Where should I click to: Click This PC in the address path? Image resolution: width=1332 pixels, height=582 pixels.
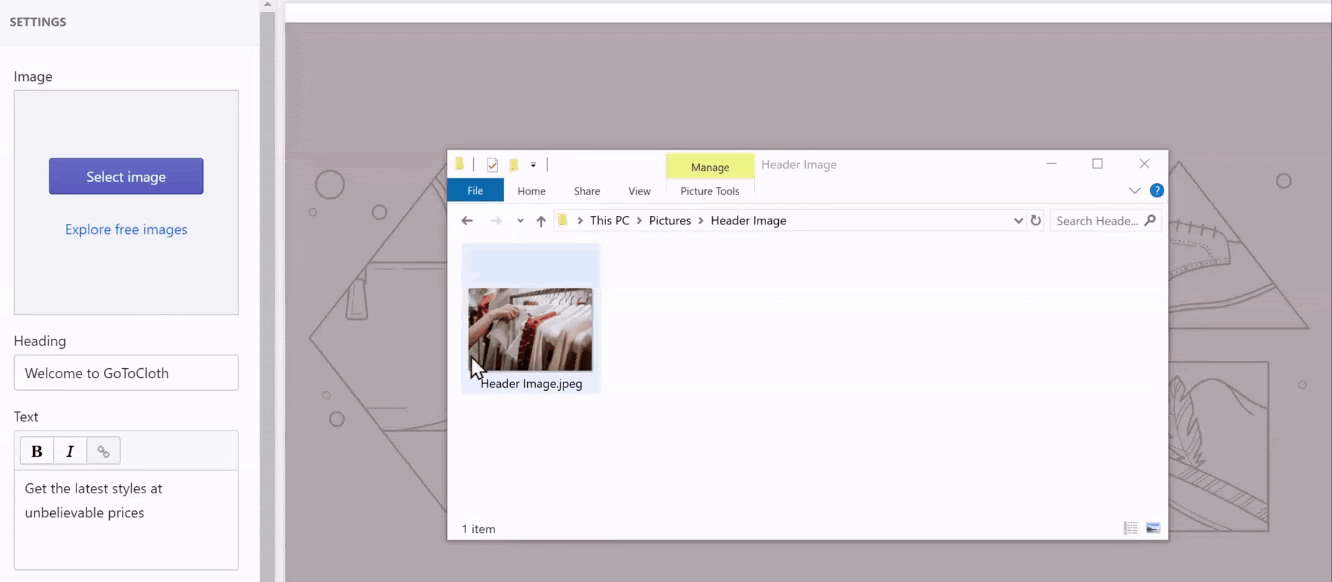click(609, 221)
